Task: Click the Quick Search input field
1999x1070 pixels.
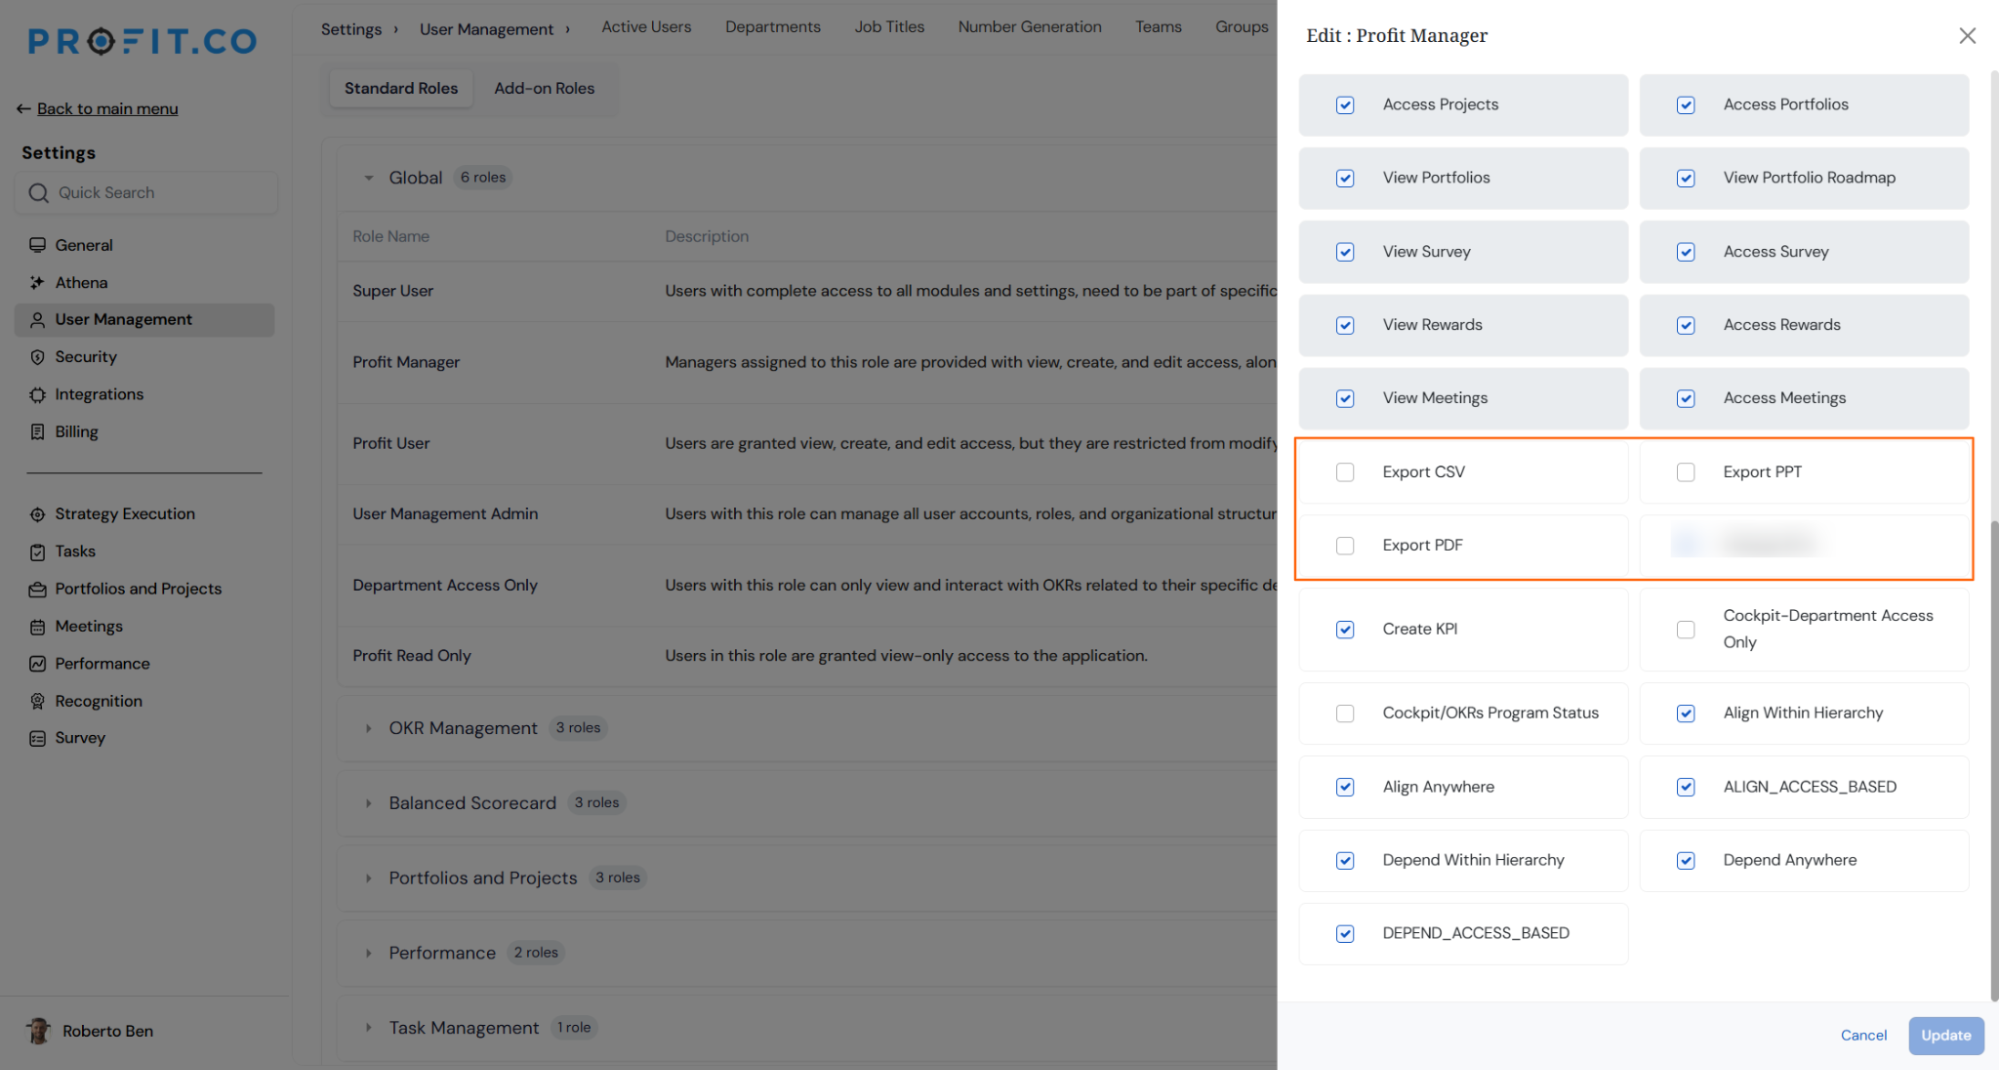Action: (x=146, y=192)
